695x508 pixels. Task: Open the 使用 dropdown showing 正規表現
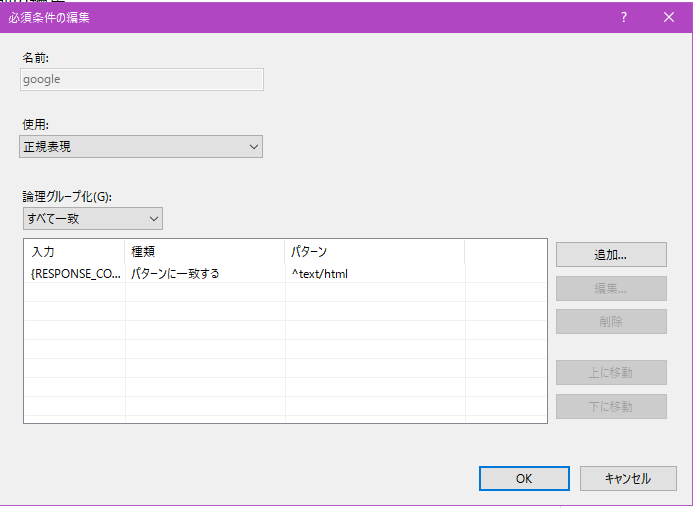pyautogui.click(x=141, y=147)
